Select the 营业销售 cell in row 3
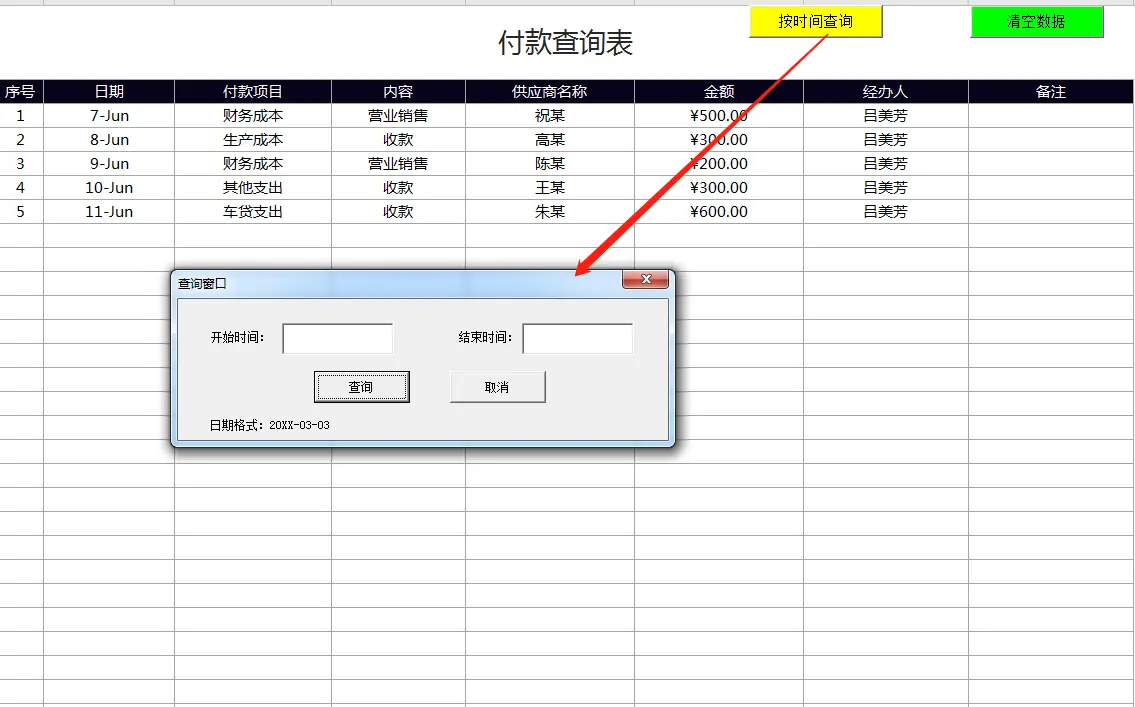Image resolution: width=1135 pixels, height=707 pixels. [397, 163]
